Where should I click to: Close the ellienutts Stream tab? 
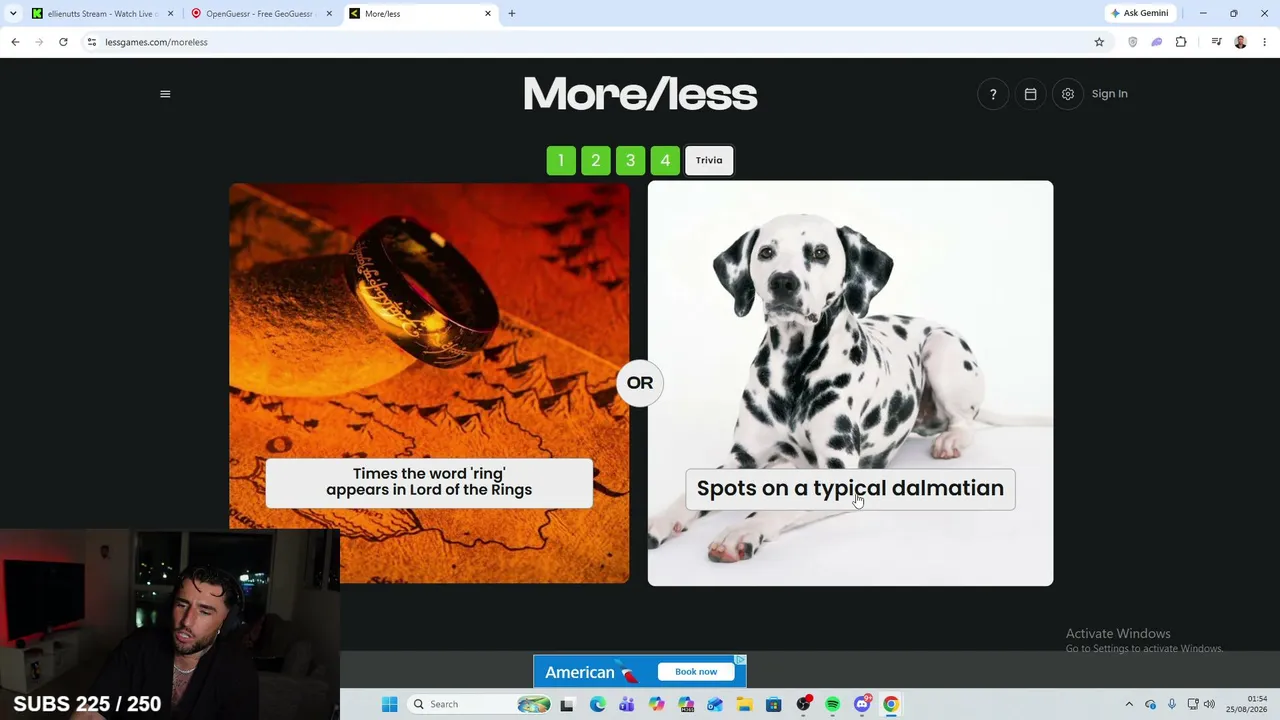click(x=170, y=14)
